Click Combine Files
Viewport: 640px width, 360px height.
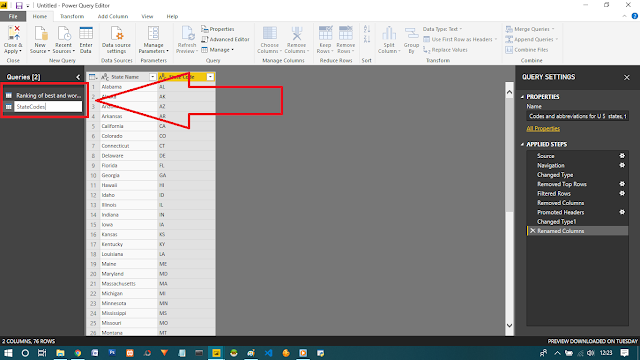pos(527,50)
